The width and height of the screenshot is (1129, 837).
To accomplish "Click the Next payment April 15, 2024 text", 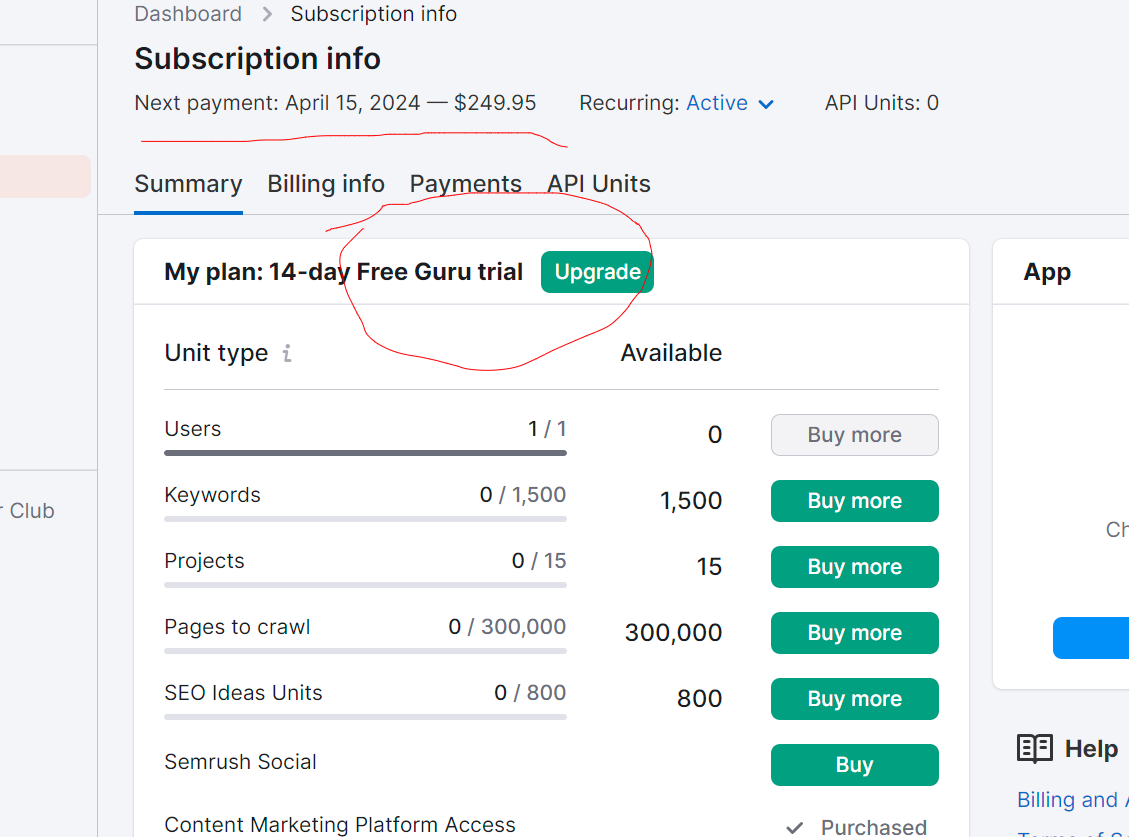I will 335,103.
